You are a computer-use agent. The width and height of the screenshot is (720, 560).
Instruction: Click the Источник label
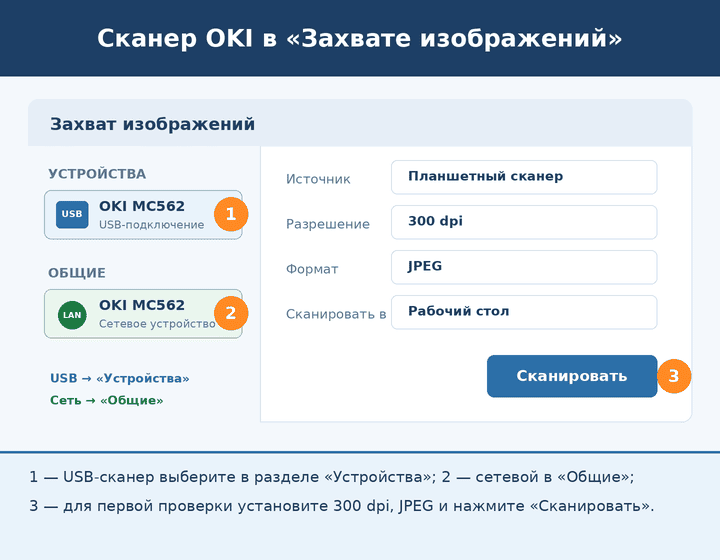pyautogui.click(x=318, y=179)
